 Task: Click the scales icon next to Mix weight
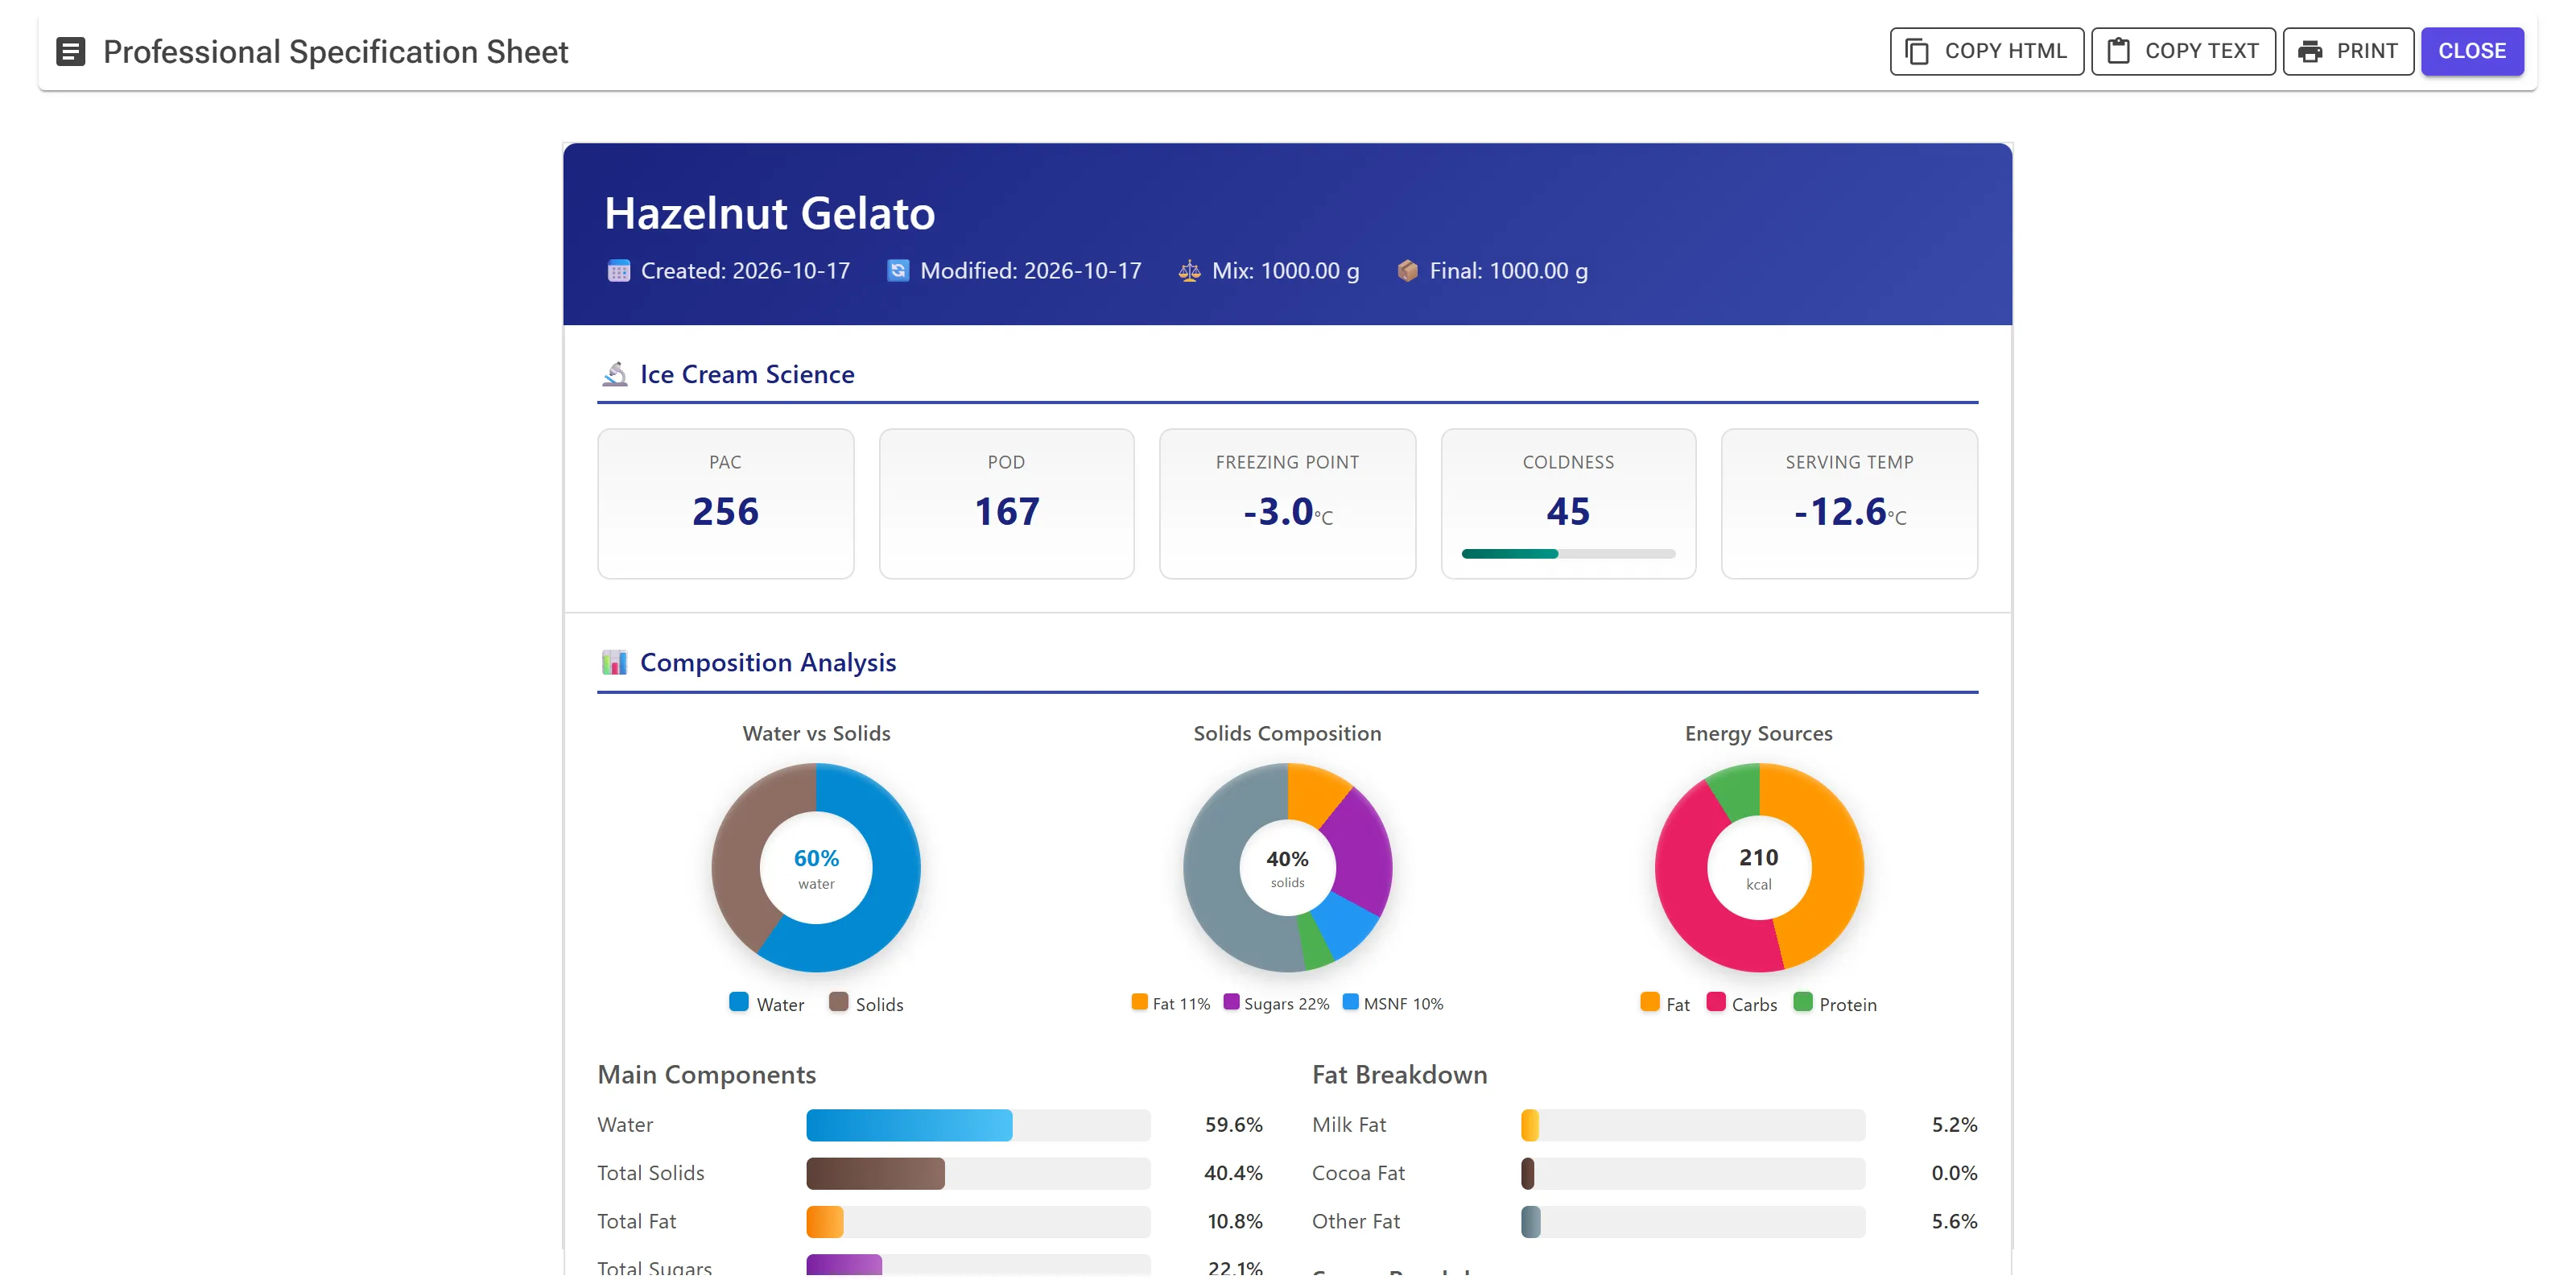1189,271
